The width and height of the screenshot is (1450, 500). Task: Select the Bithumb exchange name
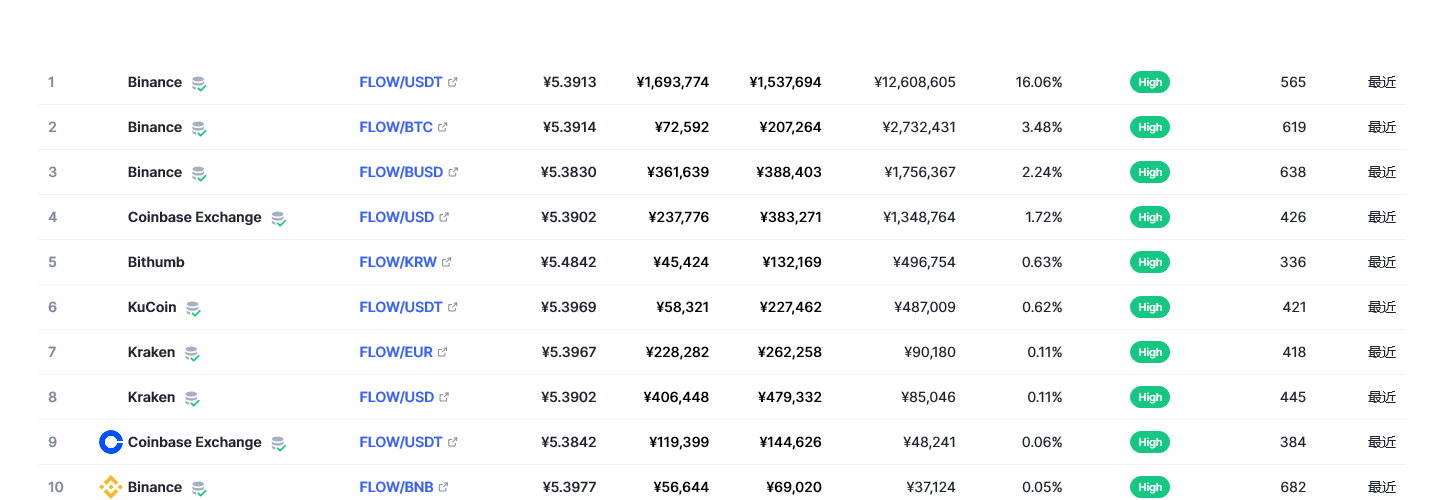tap(156, 262)
